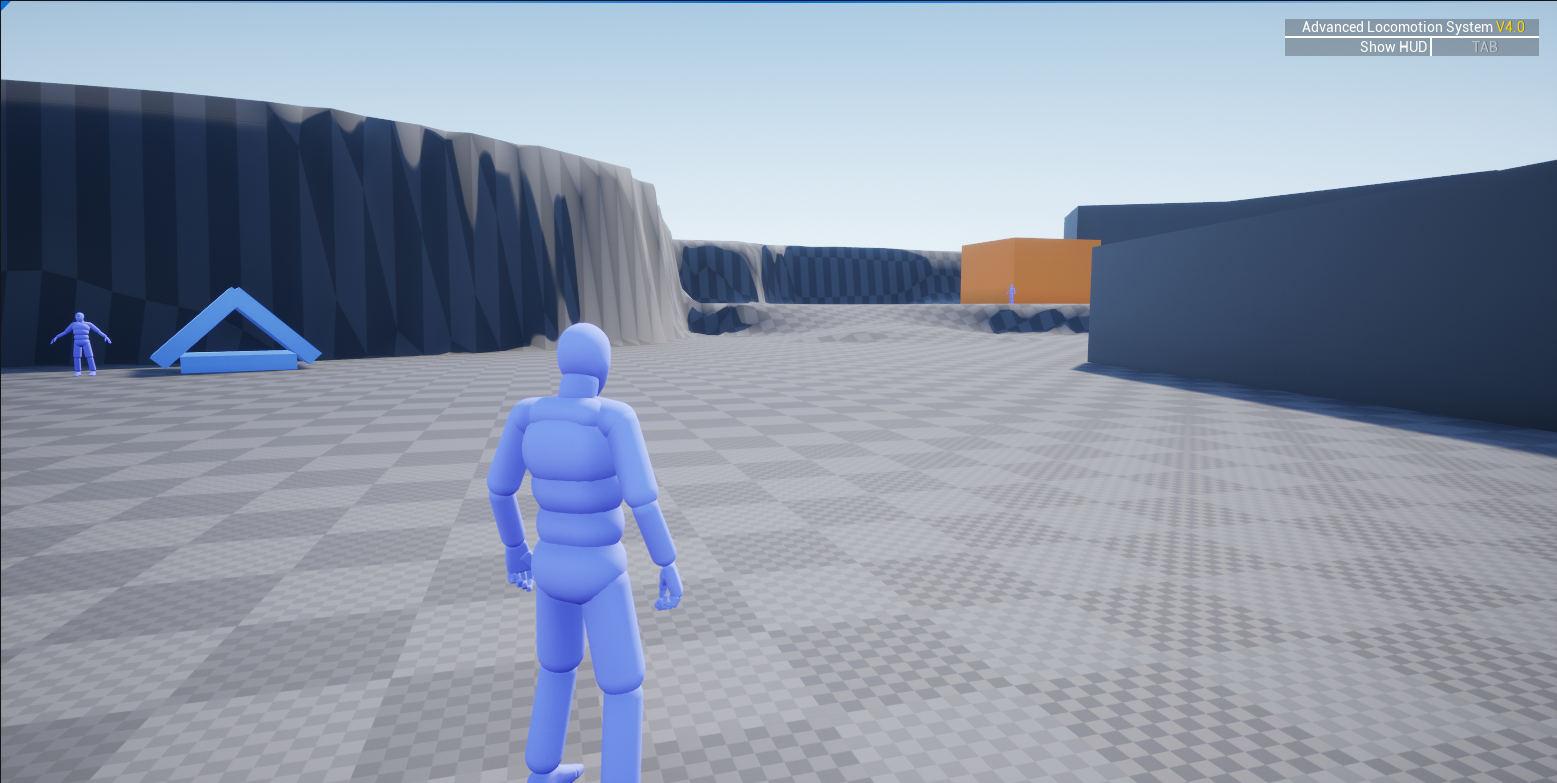Select the distant mannequin on the left

click(80, 345)
